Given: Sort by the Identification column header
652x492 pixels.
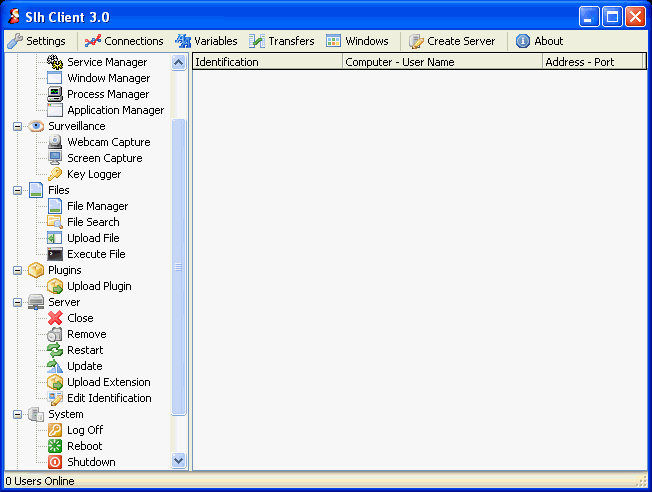Looking at the screenshot, I should coord(266,62).
